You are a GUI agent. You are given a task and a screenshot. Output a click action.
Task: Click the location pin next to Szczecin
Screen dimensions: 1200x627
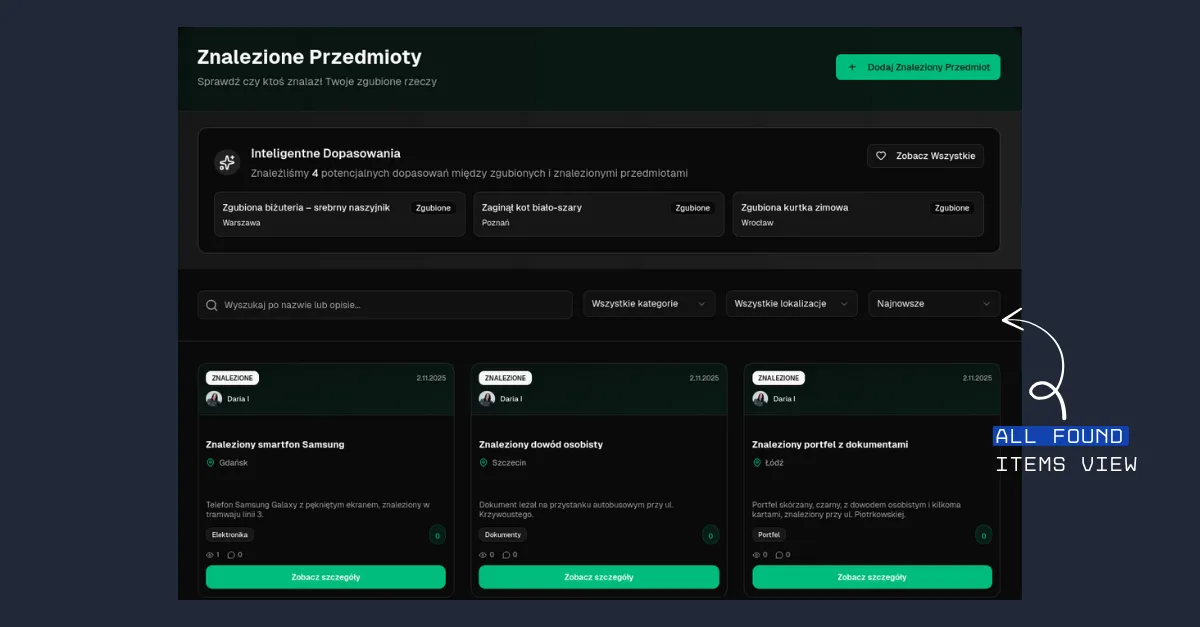point(484,463)
